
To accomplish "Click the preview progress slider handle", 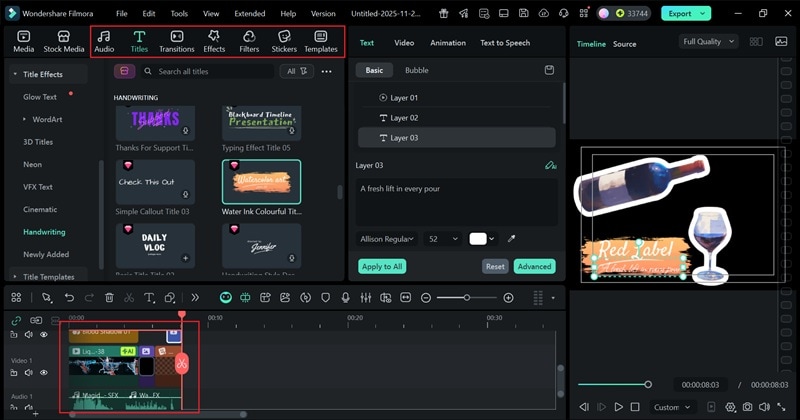I will coord(647,384).
